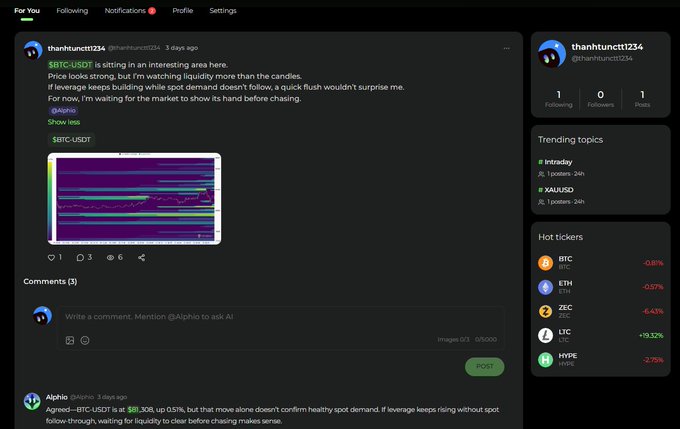This screenshot has width=680, height=429.
Task: Focus the Write a comment field
Action: 281,317
